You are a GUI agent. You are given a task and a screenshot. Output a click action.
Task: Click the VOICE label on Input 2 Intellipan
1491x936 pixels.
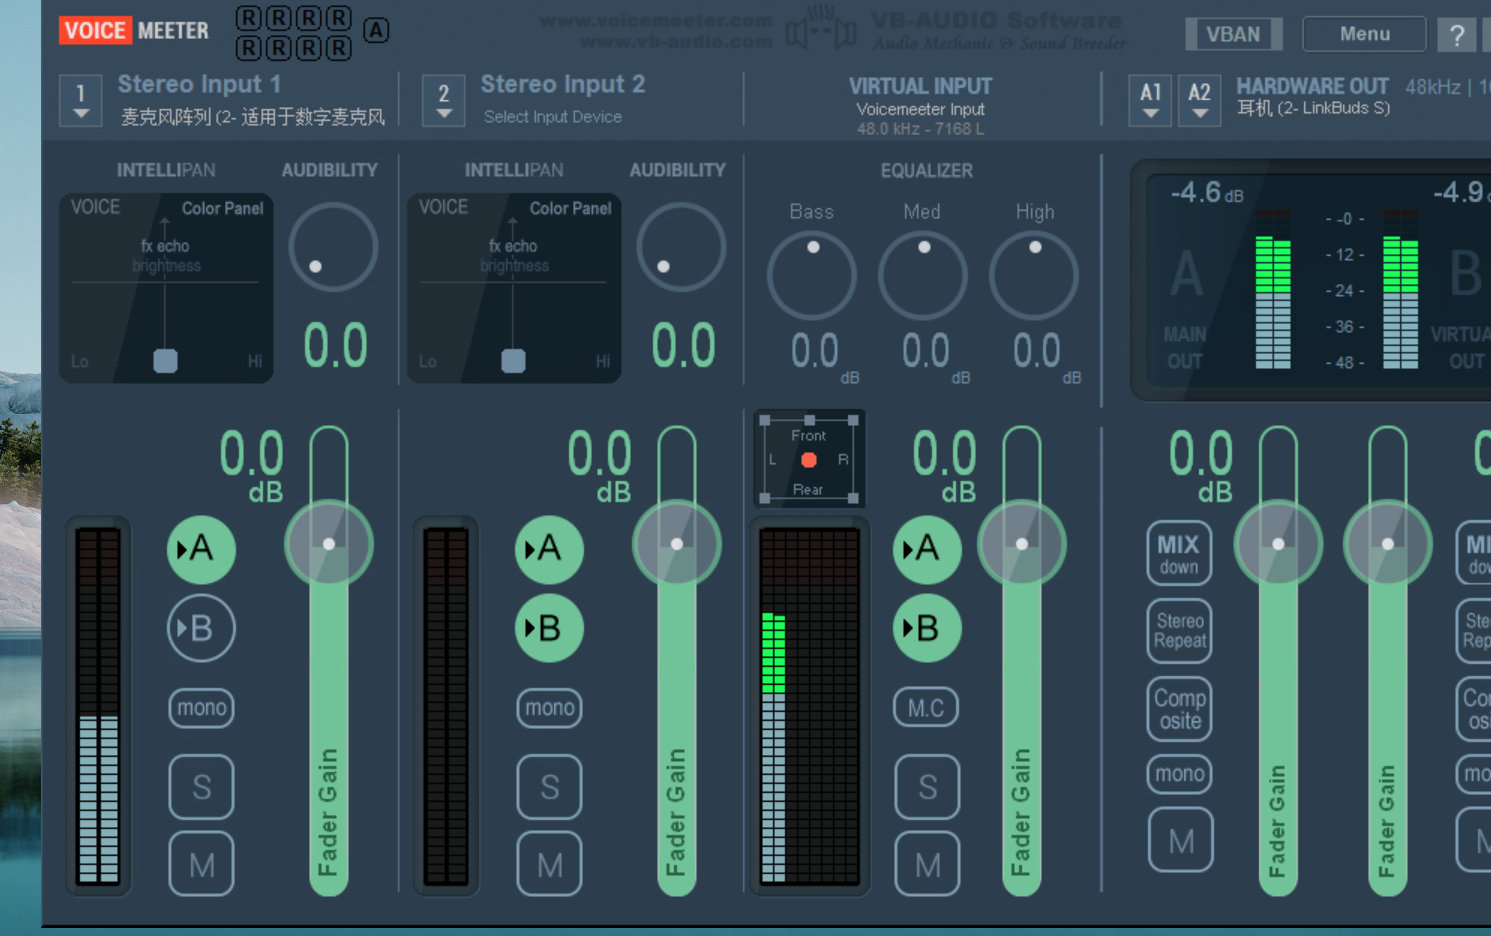coord(443,207)
